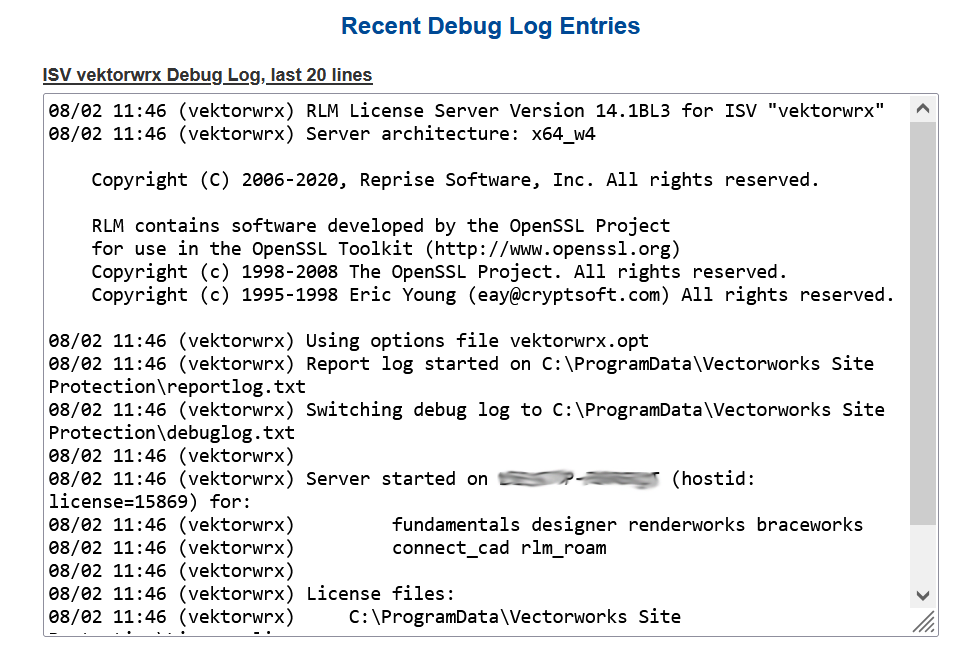The height and width of the screenshot is (666, 963).
Task: Click the Reprise Software copyright line
Action: click(x=455, y=180)
